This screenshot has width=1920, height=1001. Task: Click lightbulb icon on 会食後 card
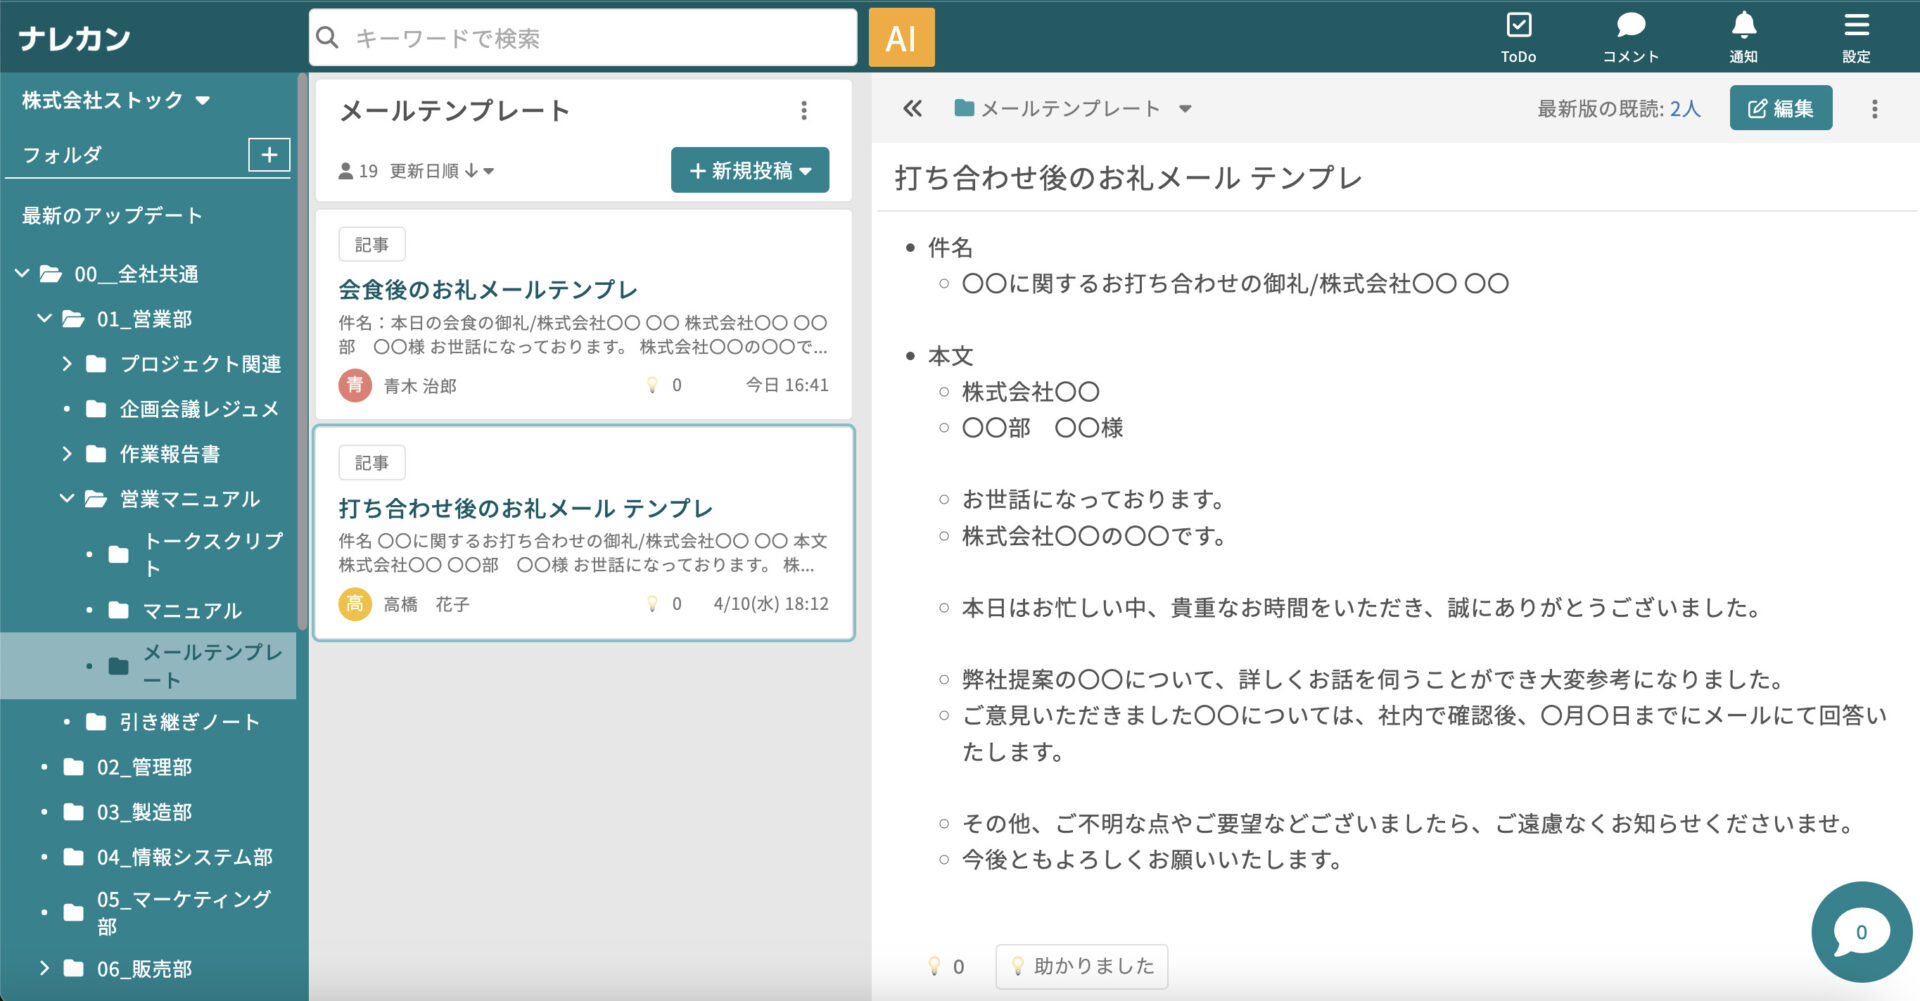[x=652, y=385]
